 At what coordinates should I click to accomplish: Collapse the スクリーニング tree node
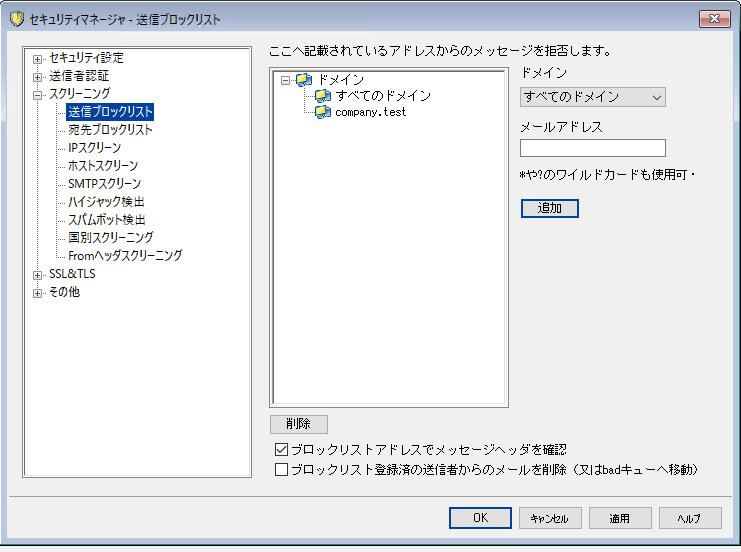[x=38, y=94]
